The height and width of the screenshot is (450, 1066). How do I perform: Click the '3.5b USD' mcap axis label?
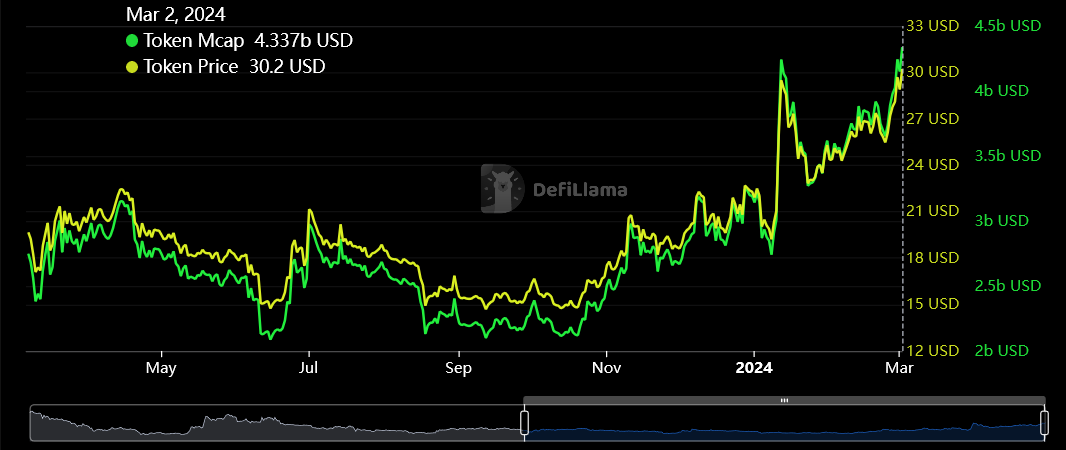(x=1008, y=156)
